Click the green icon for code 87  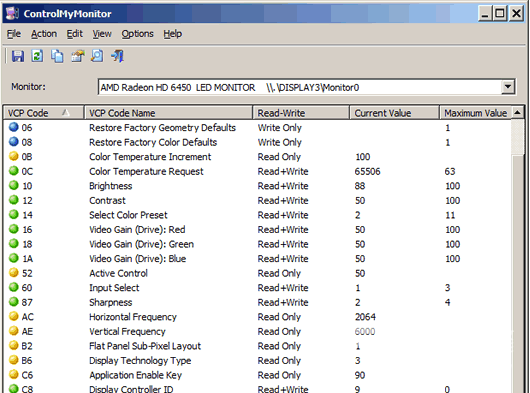[14, 301]
